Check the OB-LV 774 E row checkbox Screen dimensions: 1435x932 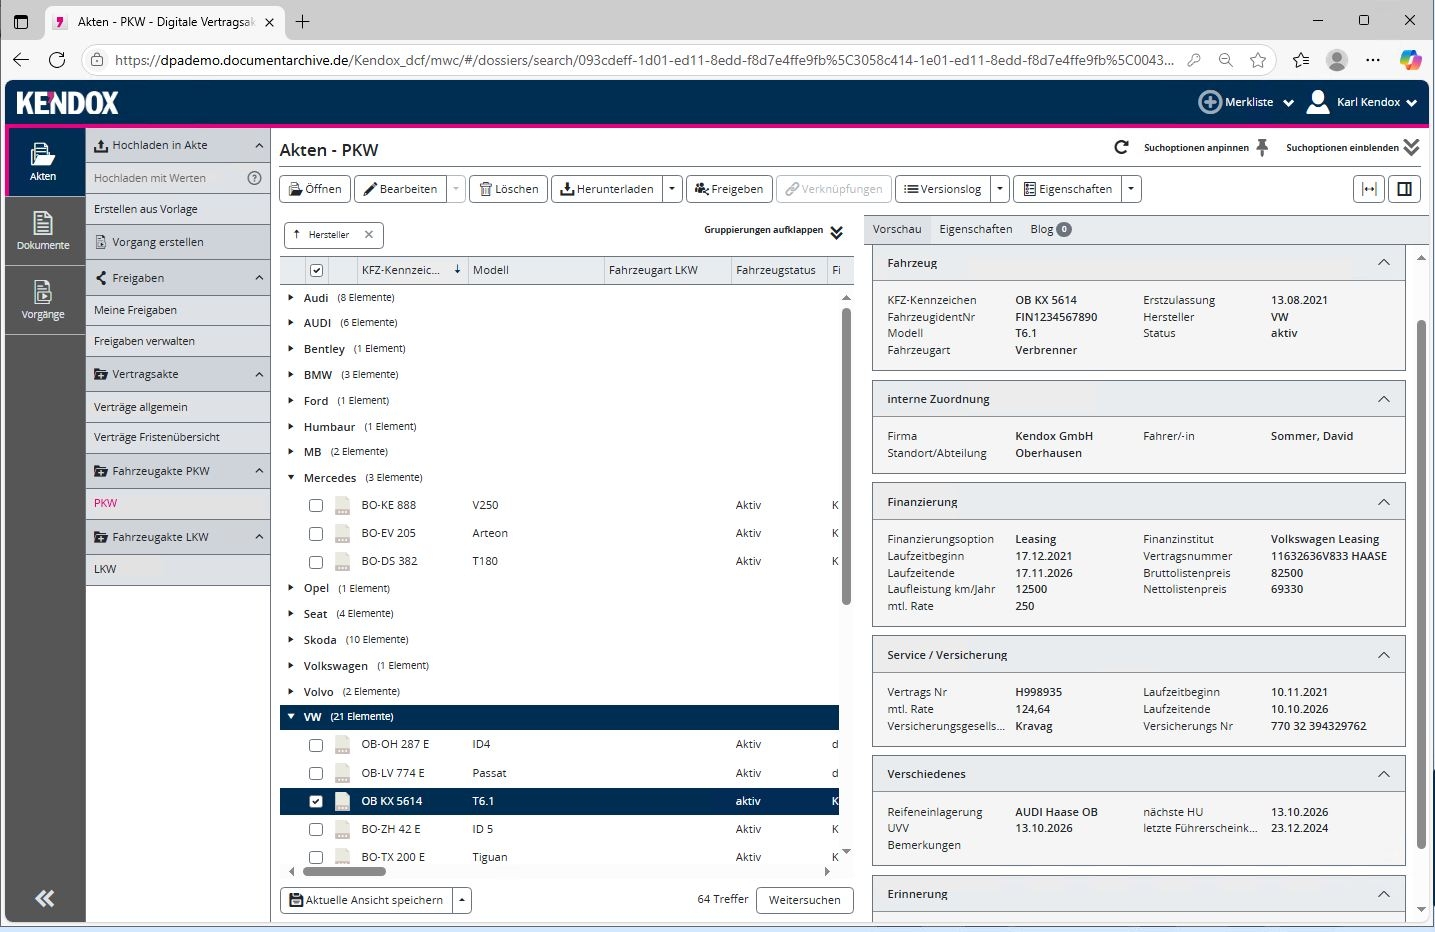[316, 774]
